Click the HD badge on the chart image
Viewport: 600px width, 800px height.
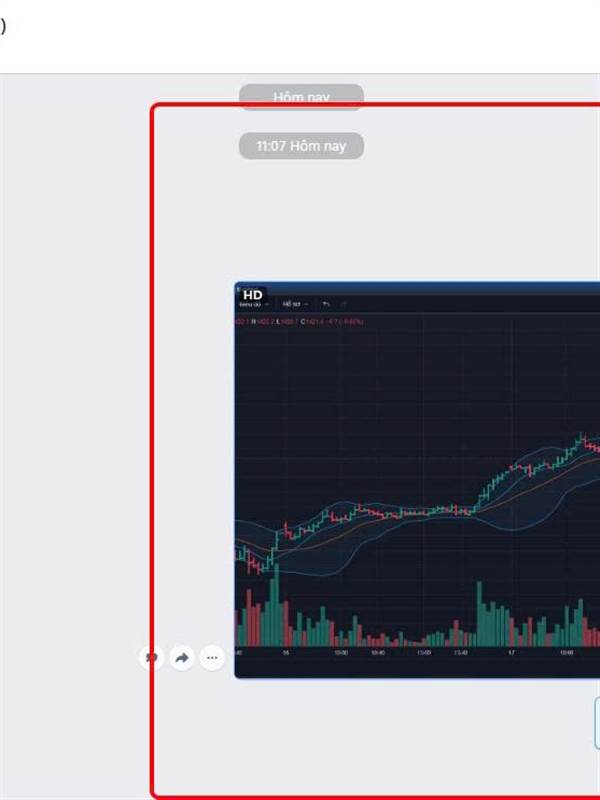pos(252,295)
